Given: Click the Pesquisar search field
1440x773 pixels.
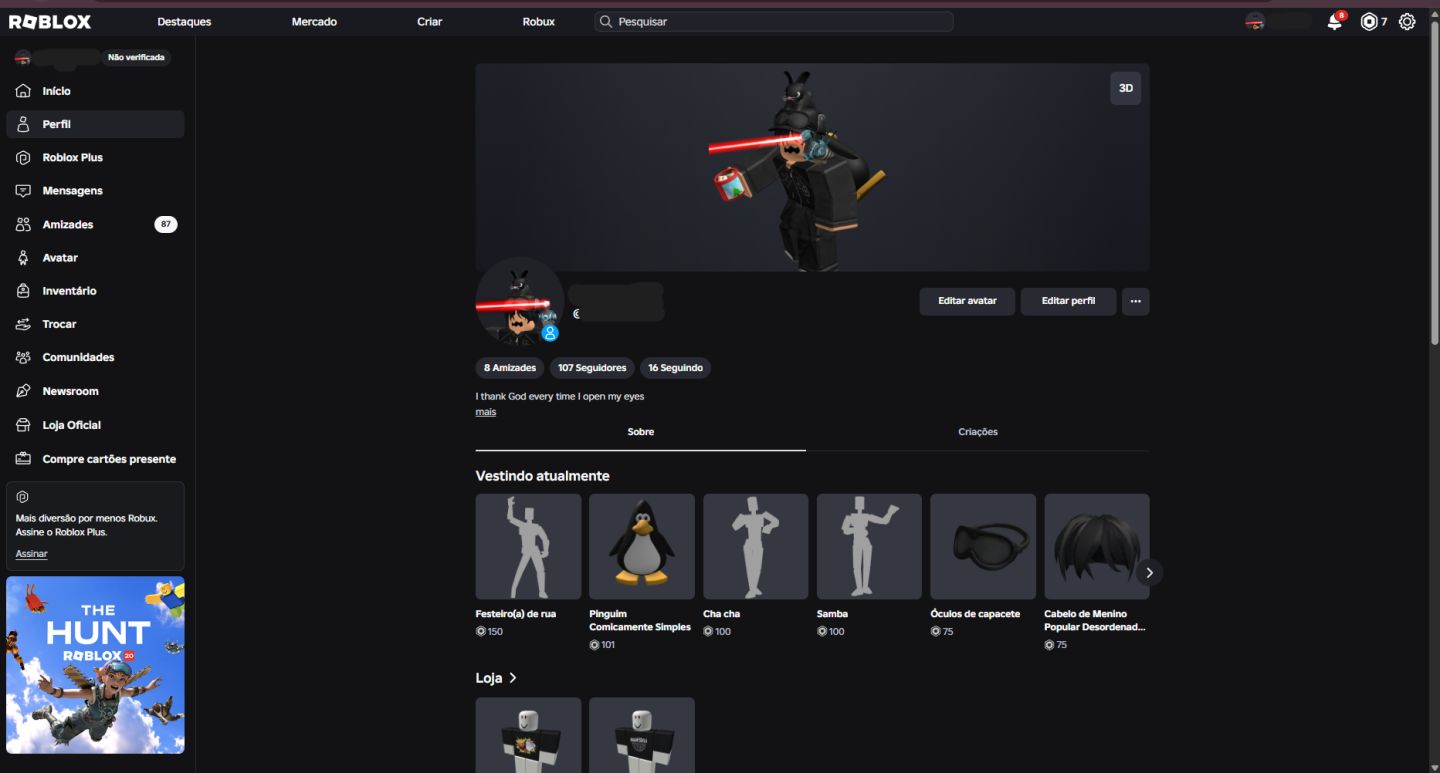Looking at the screenshot, I should (773, 21).
